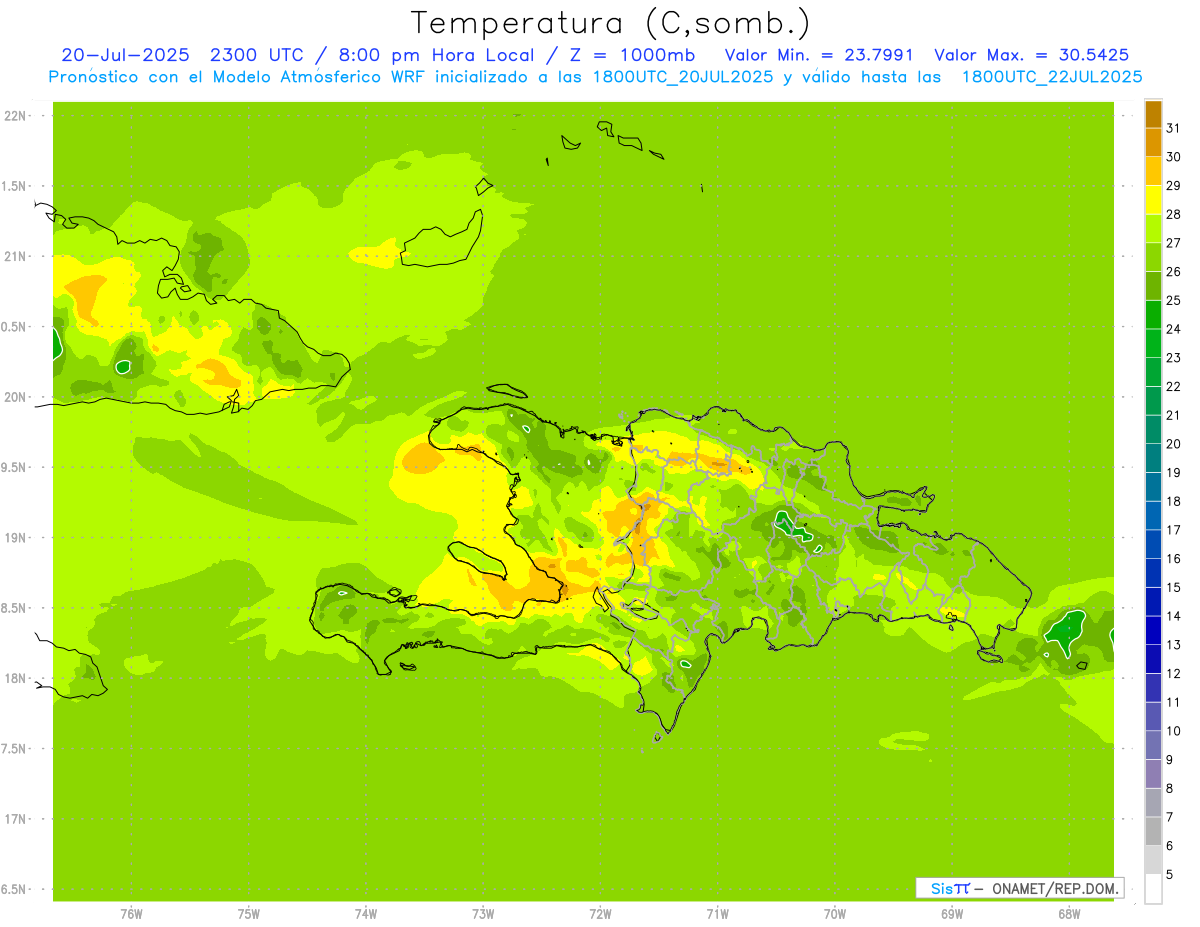Image resolution: width=1200 pixels, height=927 pixels.
Task: Select the date text '20-Jul-2025'
Action: tap(125, 55)
